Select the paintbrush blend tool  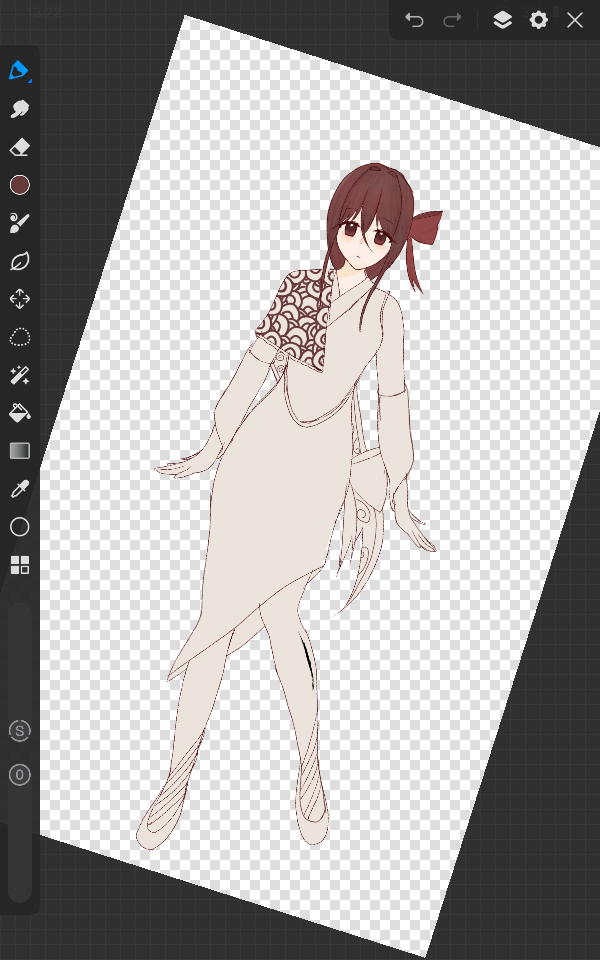[x=19, y=223]
